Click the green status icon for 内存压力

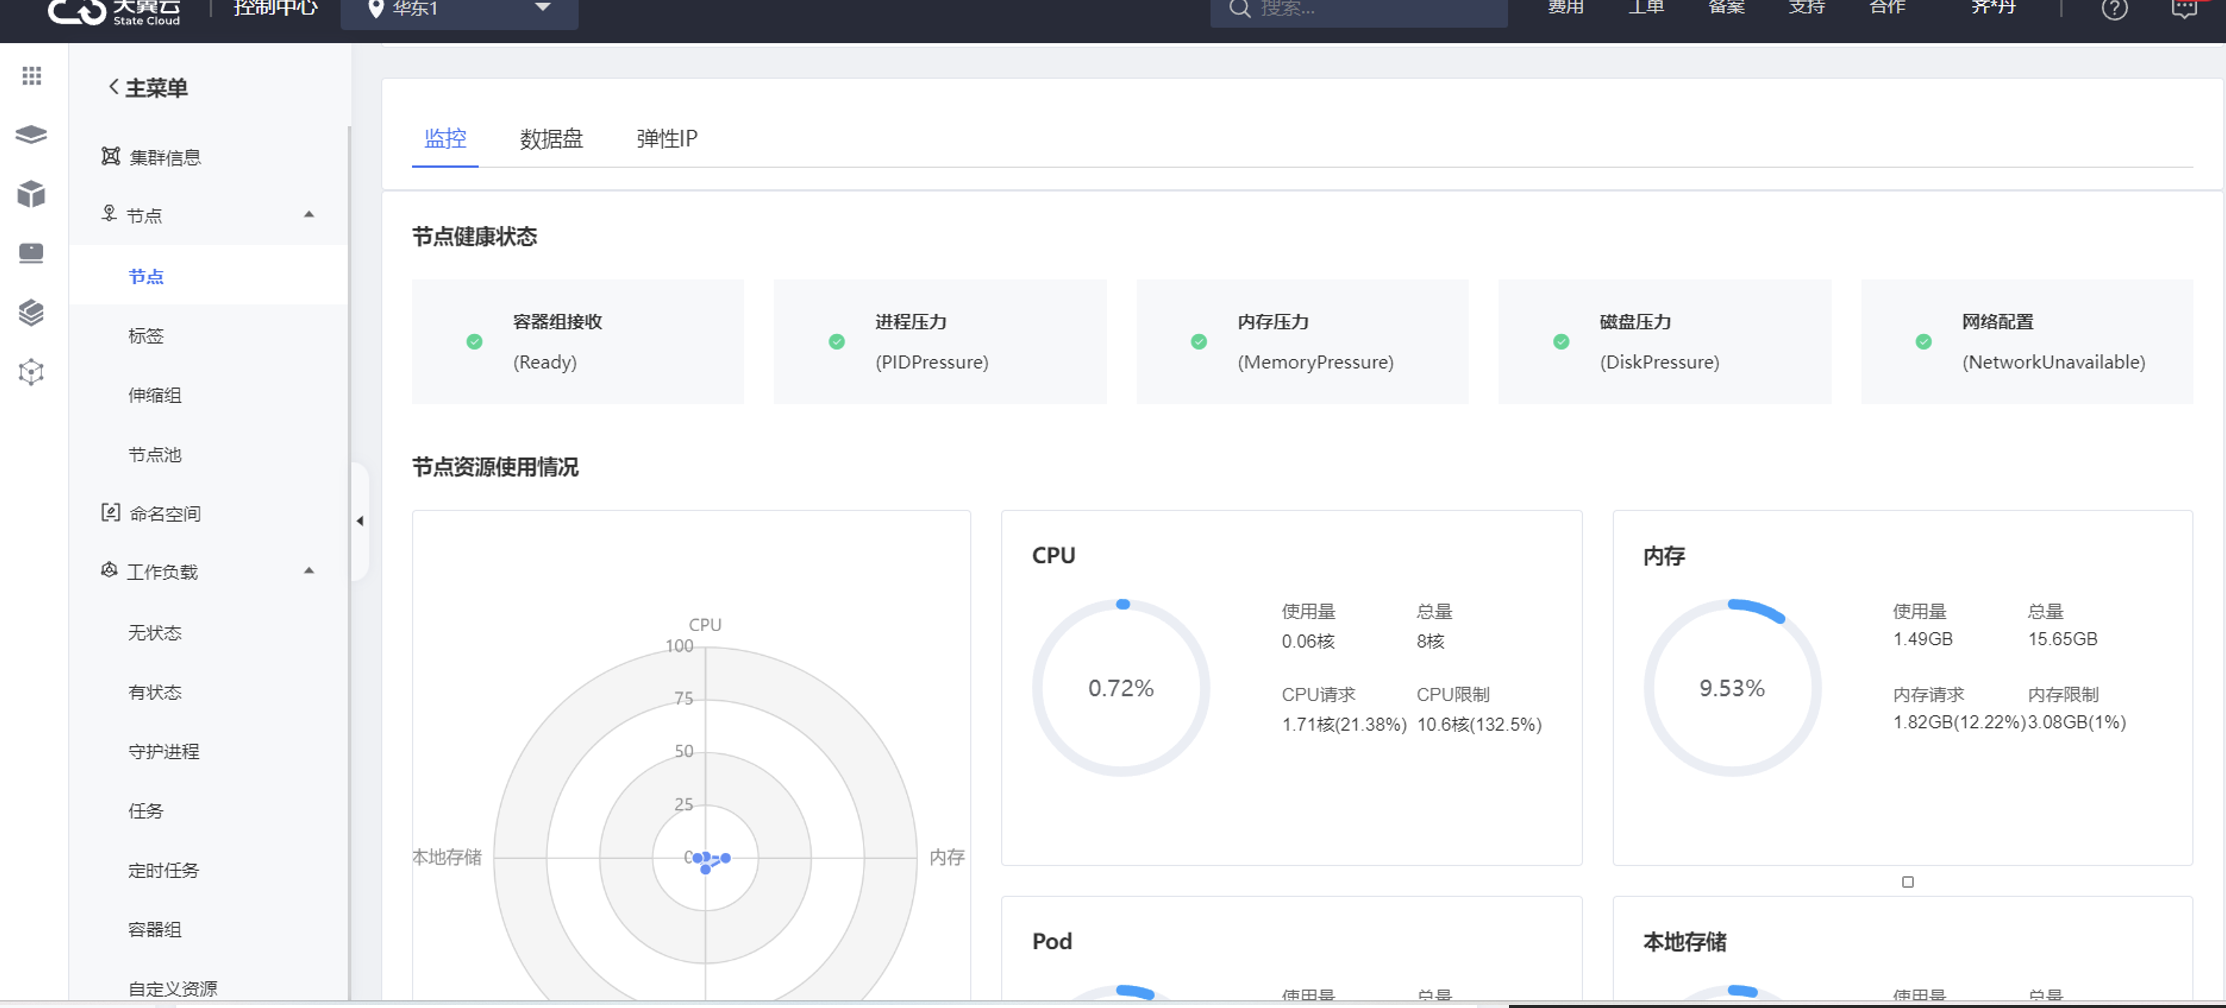pyautogui.click(x=1199, y=342)
